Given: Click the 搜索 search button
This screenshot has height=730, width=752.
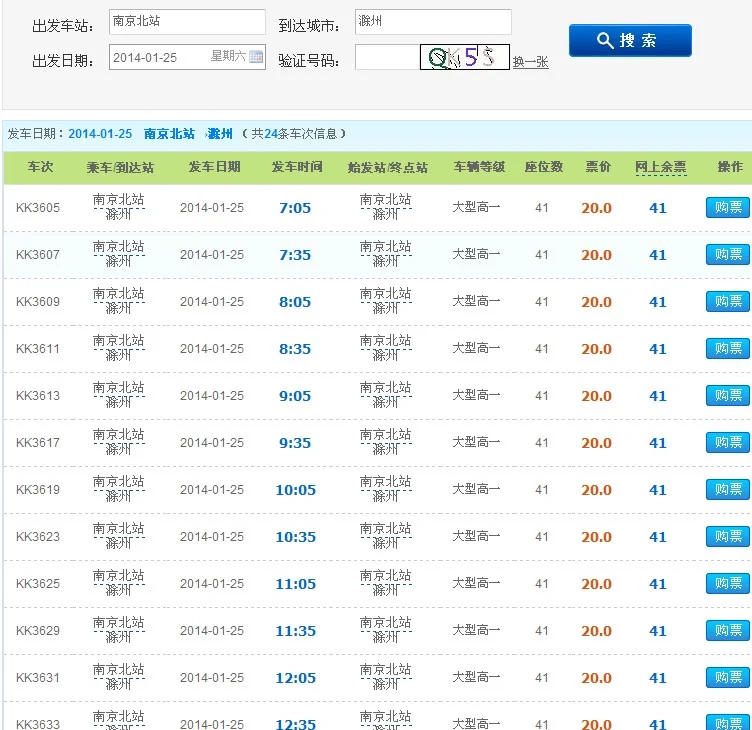Looking at the screenshot, I should point(630,40).
